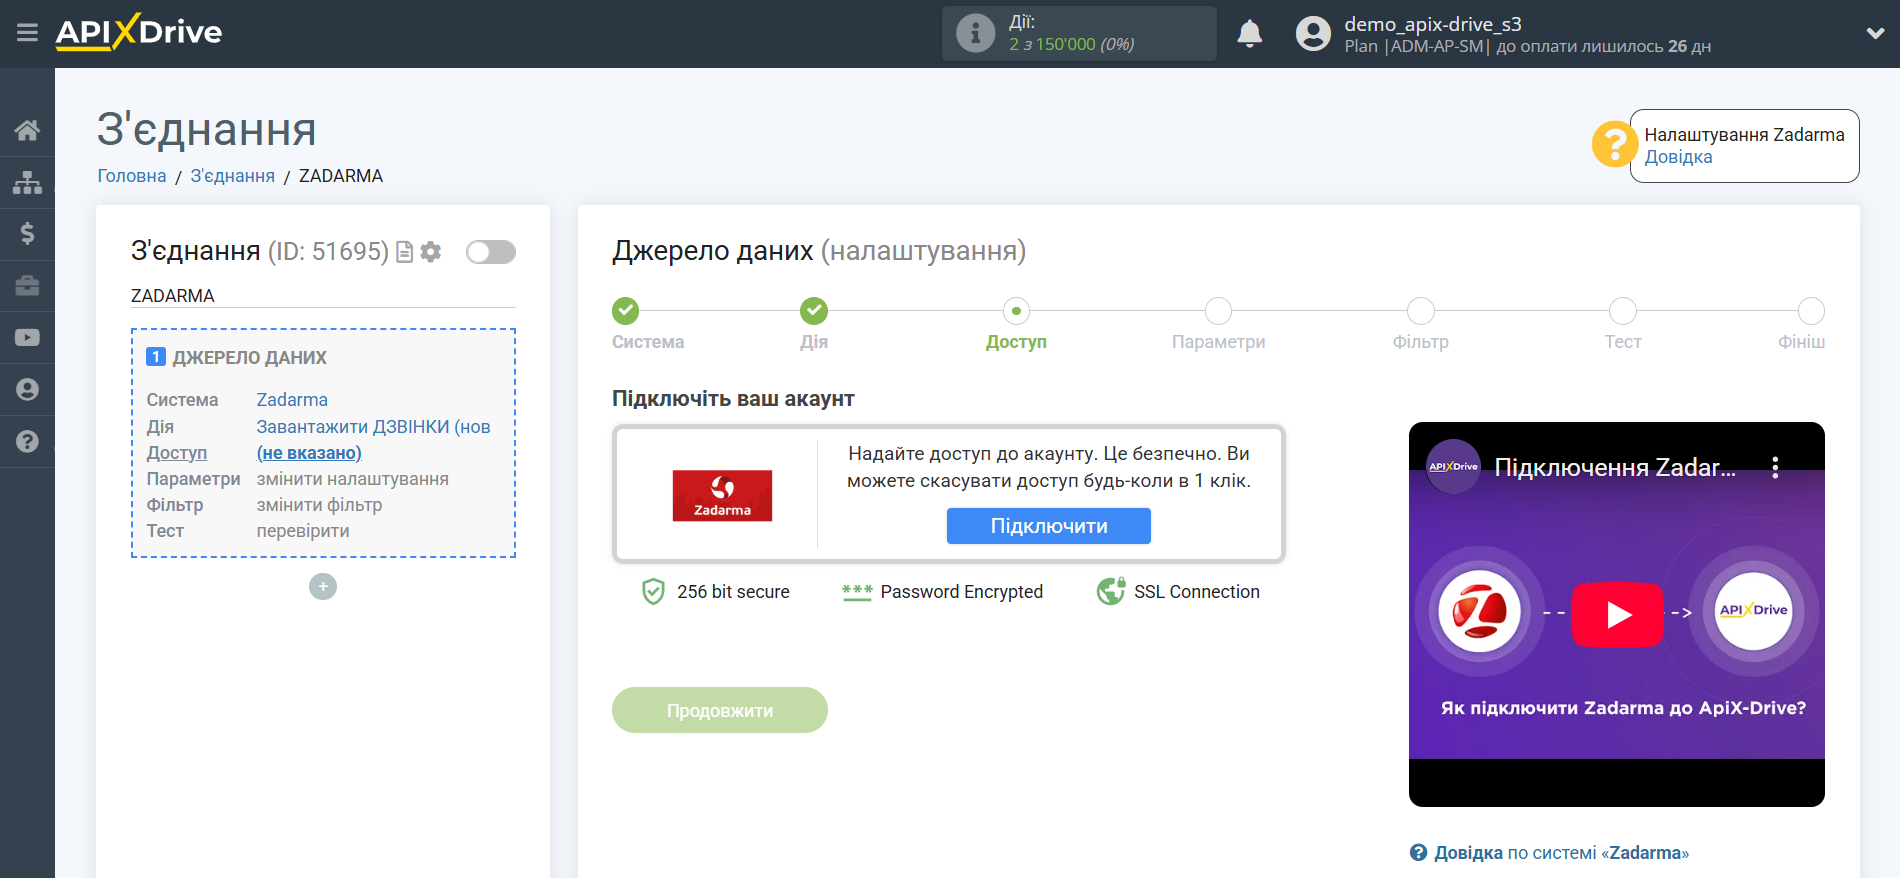Click the yellow help question mark
This screenshot has height=878, width=1900.
pos(1614,145)
